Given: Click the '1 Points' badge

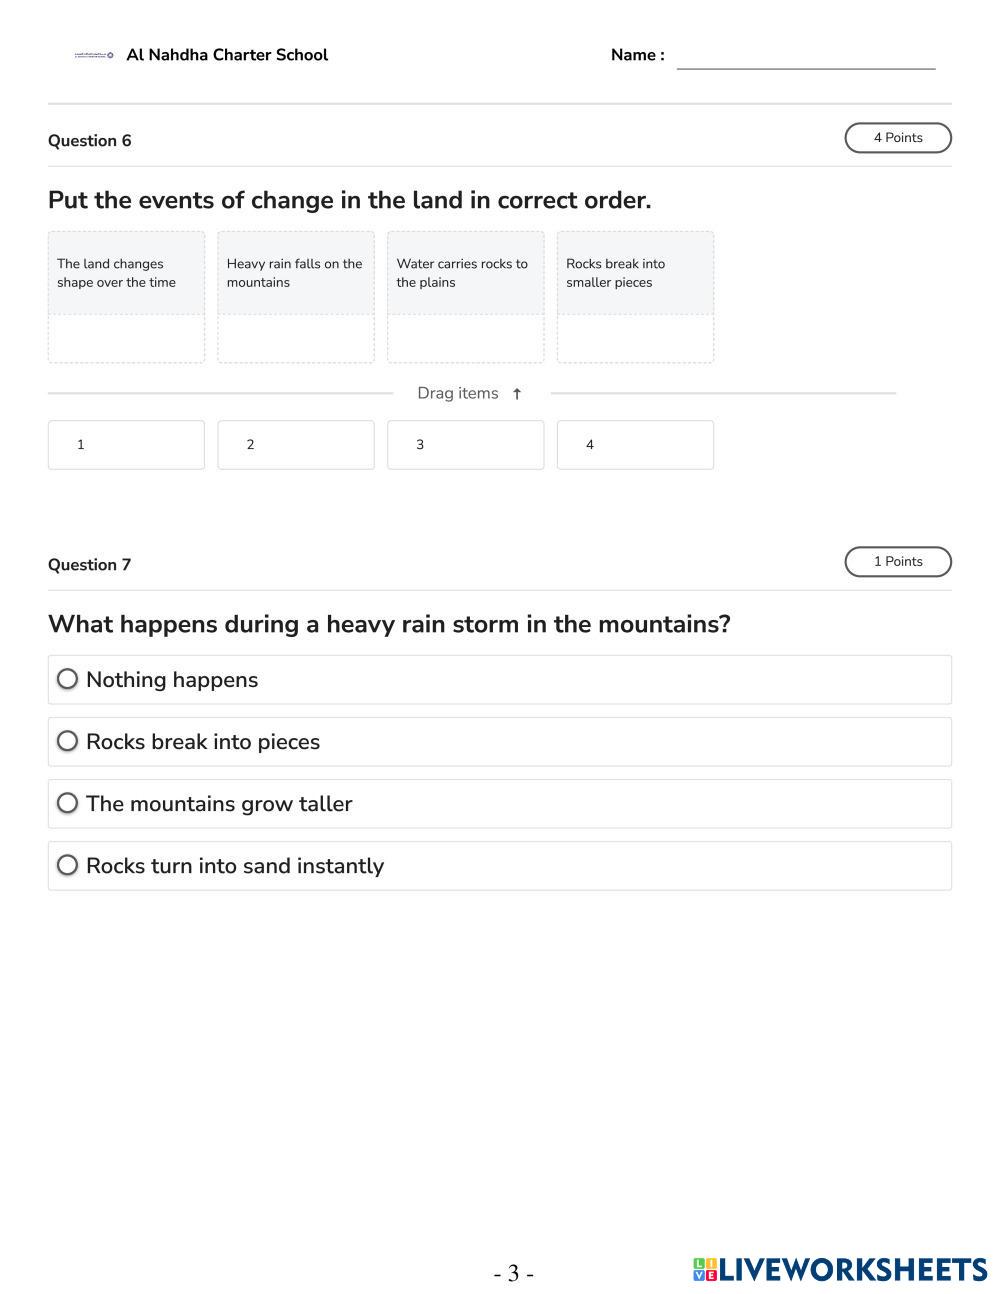Looking at the screenshot, I should click(897, 562).
